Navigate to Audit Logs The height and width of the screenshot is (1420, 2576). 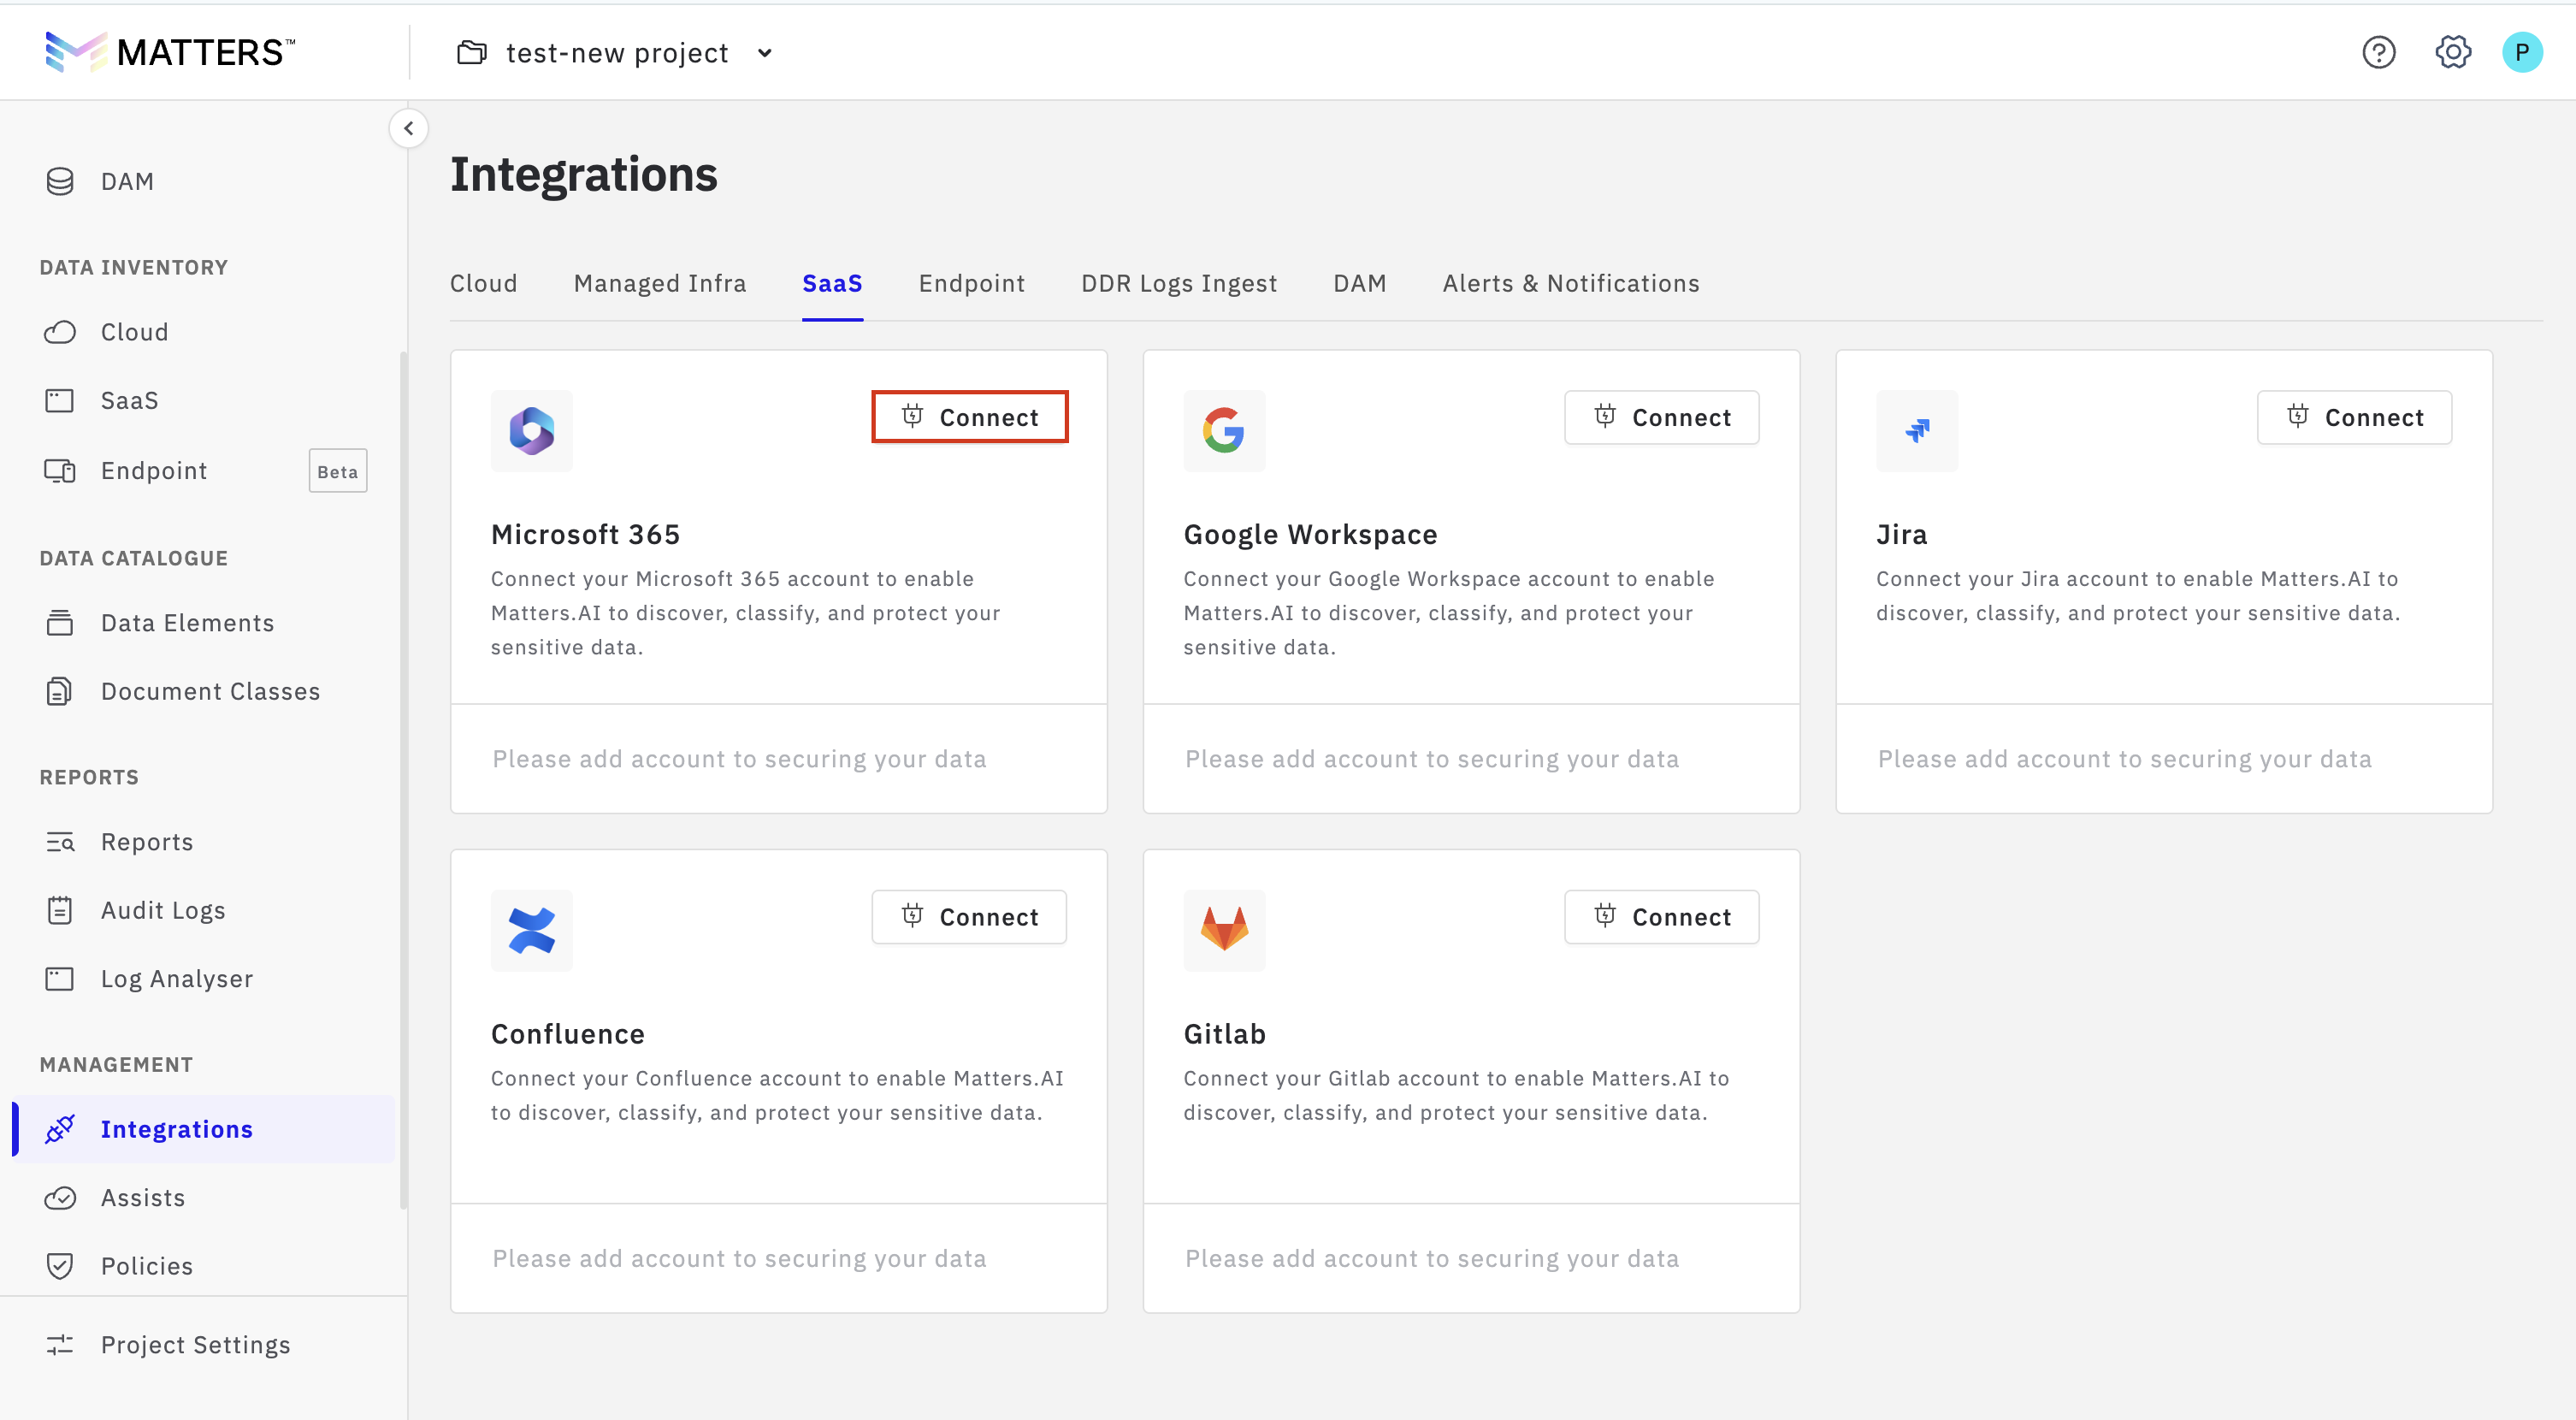tap(163, 910)
